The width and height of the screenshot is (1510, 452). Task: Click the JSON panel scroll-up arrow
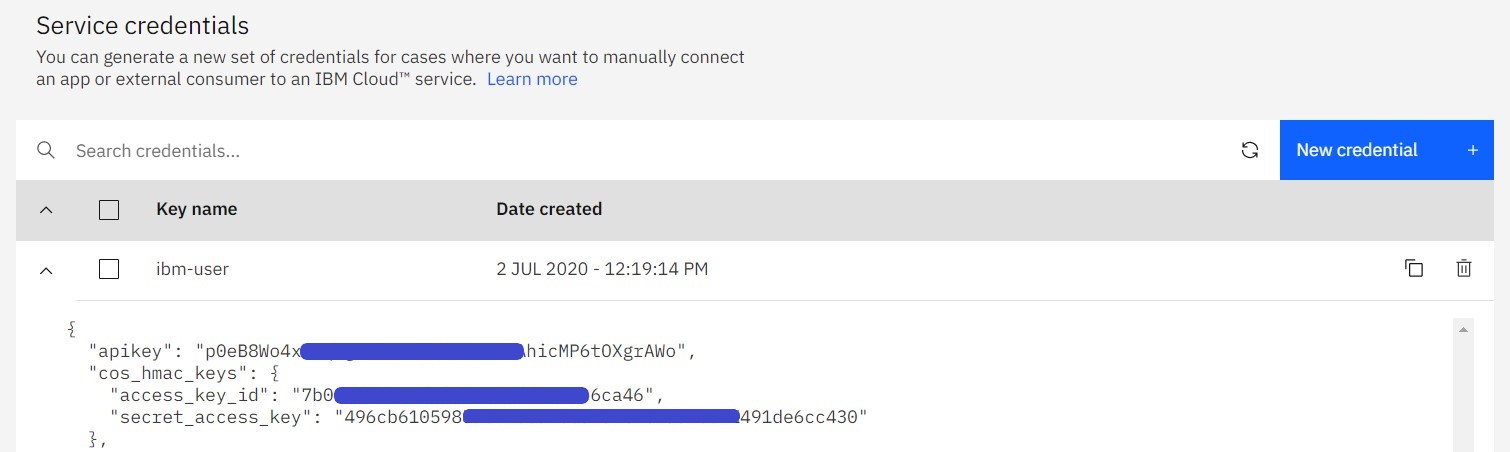point(1463,329)
